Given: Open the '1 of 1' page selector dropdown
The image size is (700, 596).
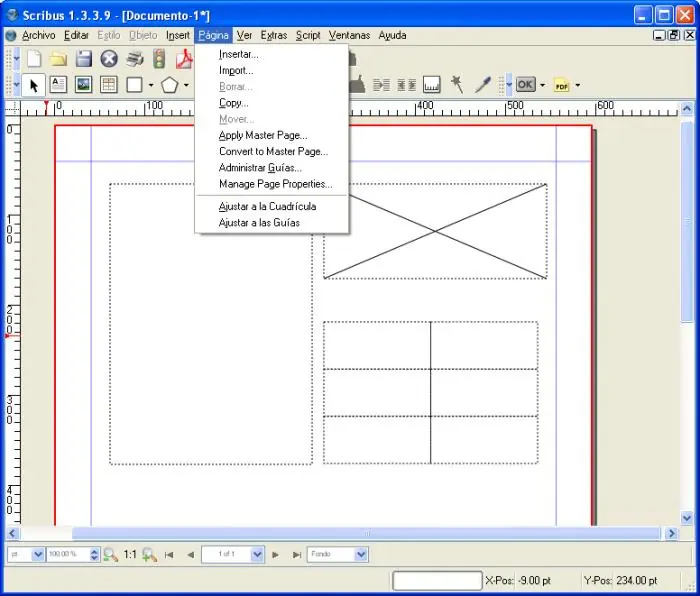Looking at the screenshot, I should pyautogui.click(x=257, y=554).
